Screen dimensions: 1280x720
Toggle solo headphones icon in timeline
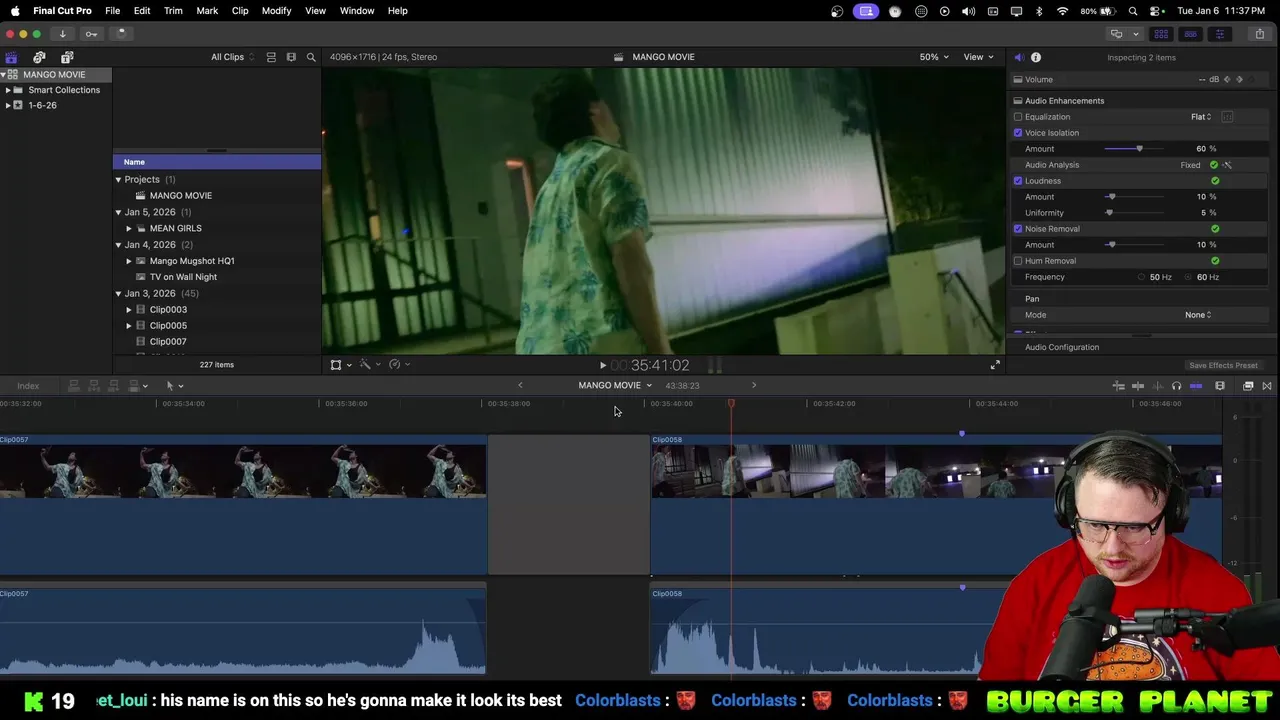click(x=1176, y=386)
